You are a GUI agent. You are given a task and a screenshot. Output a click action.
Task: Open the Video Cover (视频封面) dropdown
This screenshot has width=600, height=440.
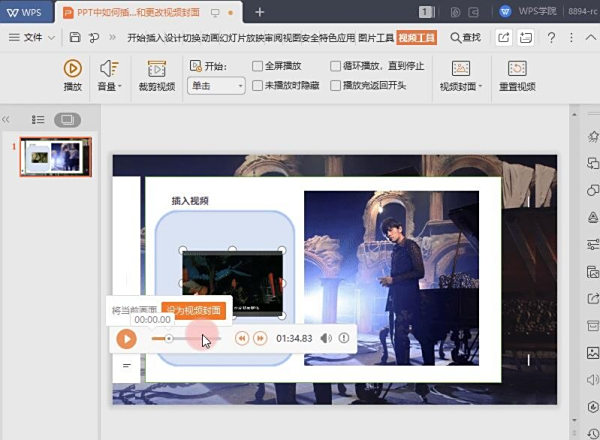point(461,76)
